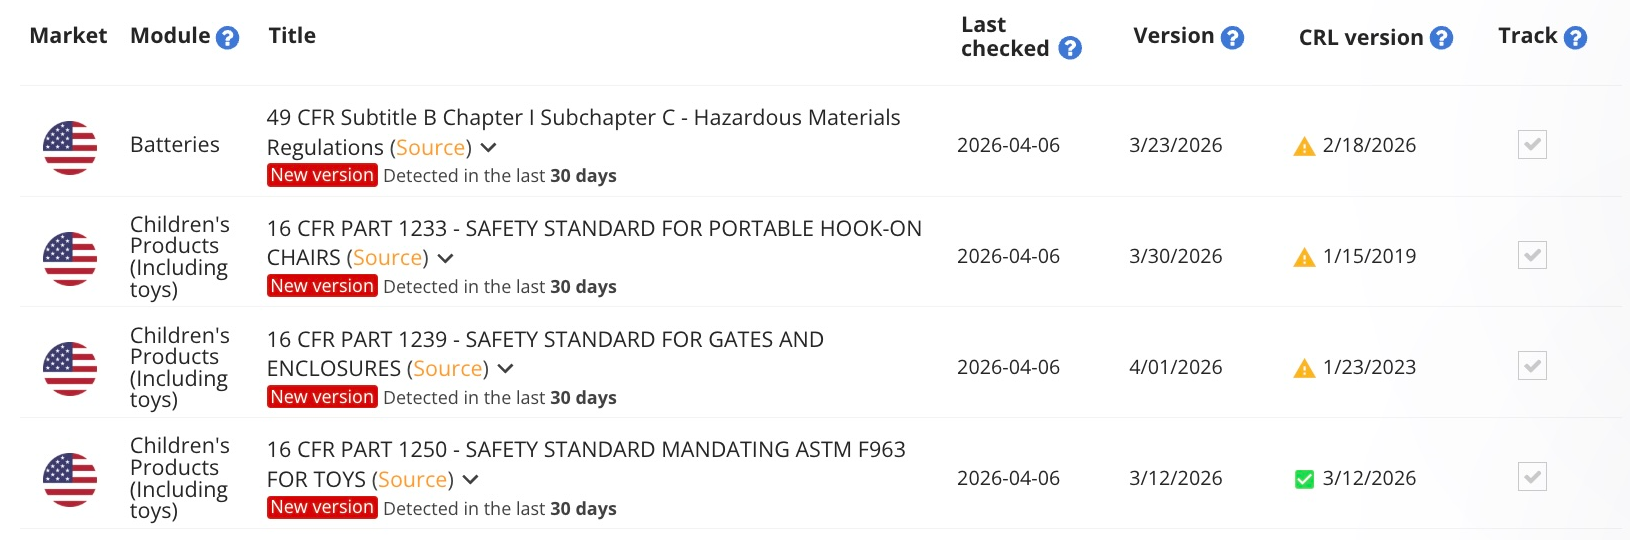Click the warning icon beside 2/18/2026
This screenshot has height=540, width=1630.
click(1304, 147)
